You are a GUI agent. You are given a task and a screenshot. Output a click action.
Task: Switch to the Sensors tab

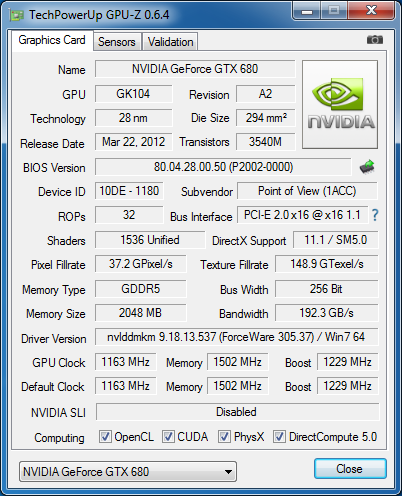[117, 42]
